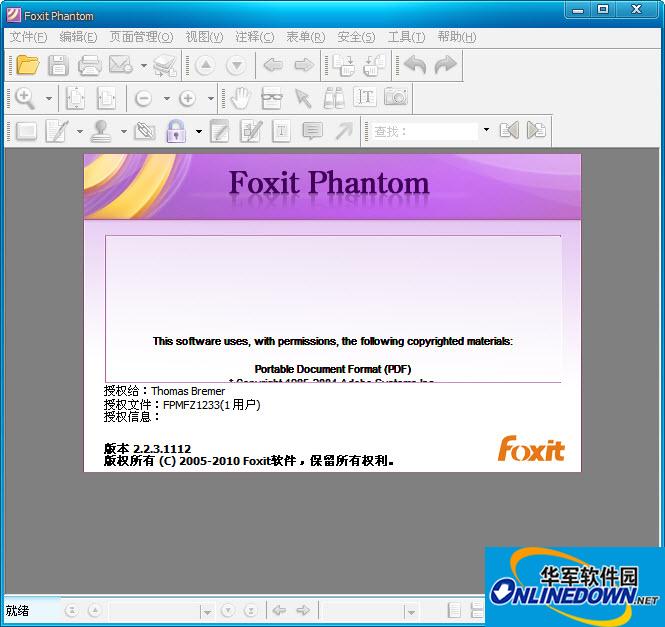Open the 页面管理(O) menu
This screenshot has height=627, width=665.
point(141,37)
